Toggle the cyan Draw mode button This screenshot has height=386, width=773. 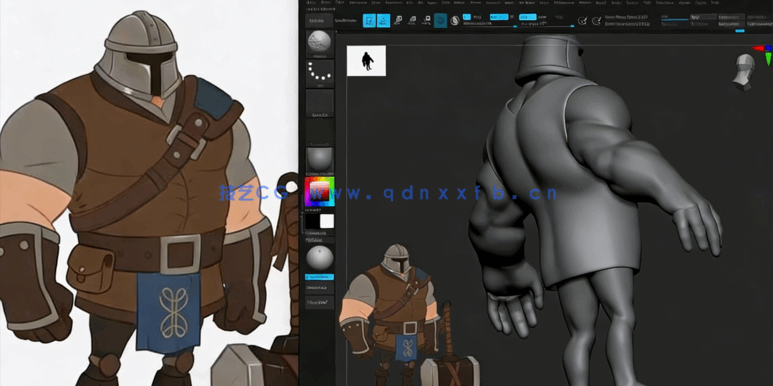384,21
